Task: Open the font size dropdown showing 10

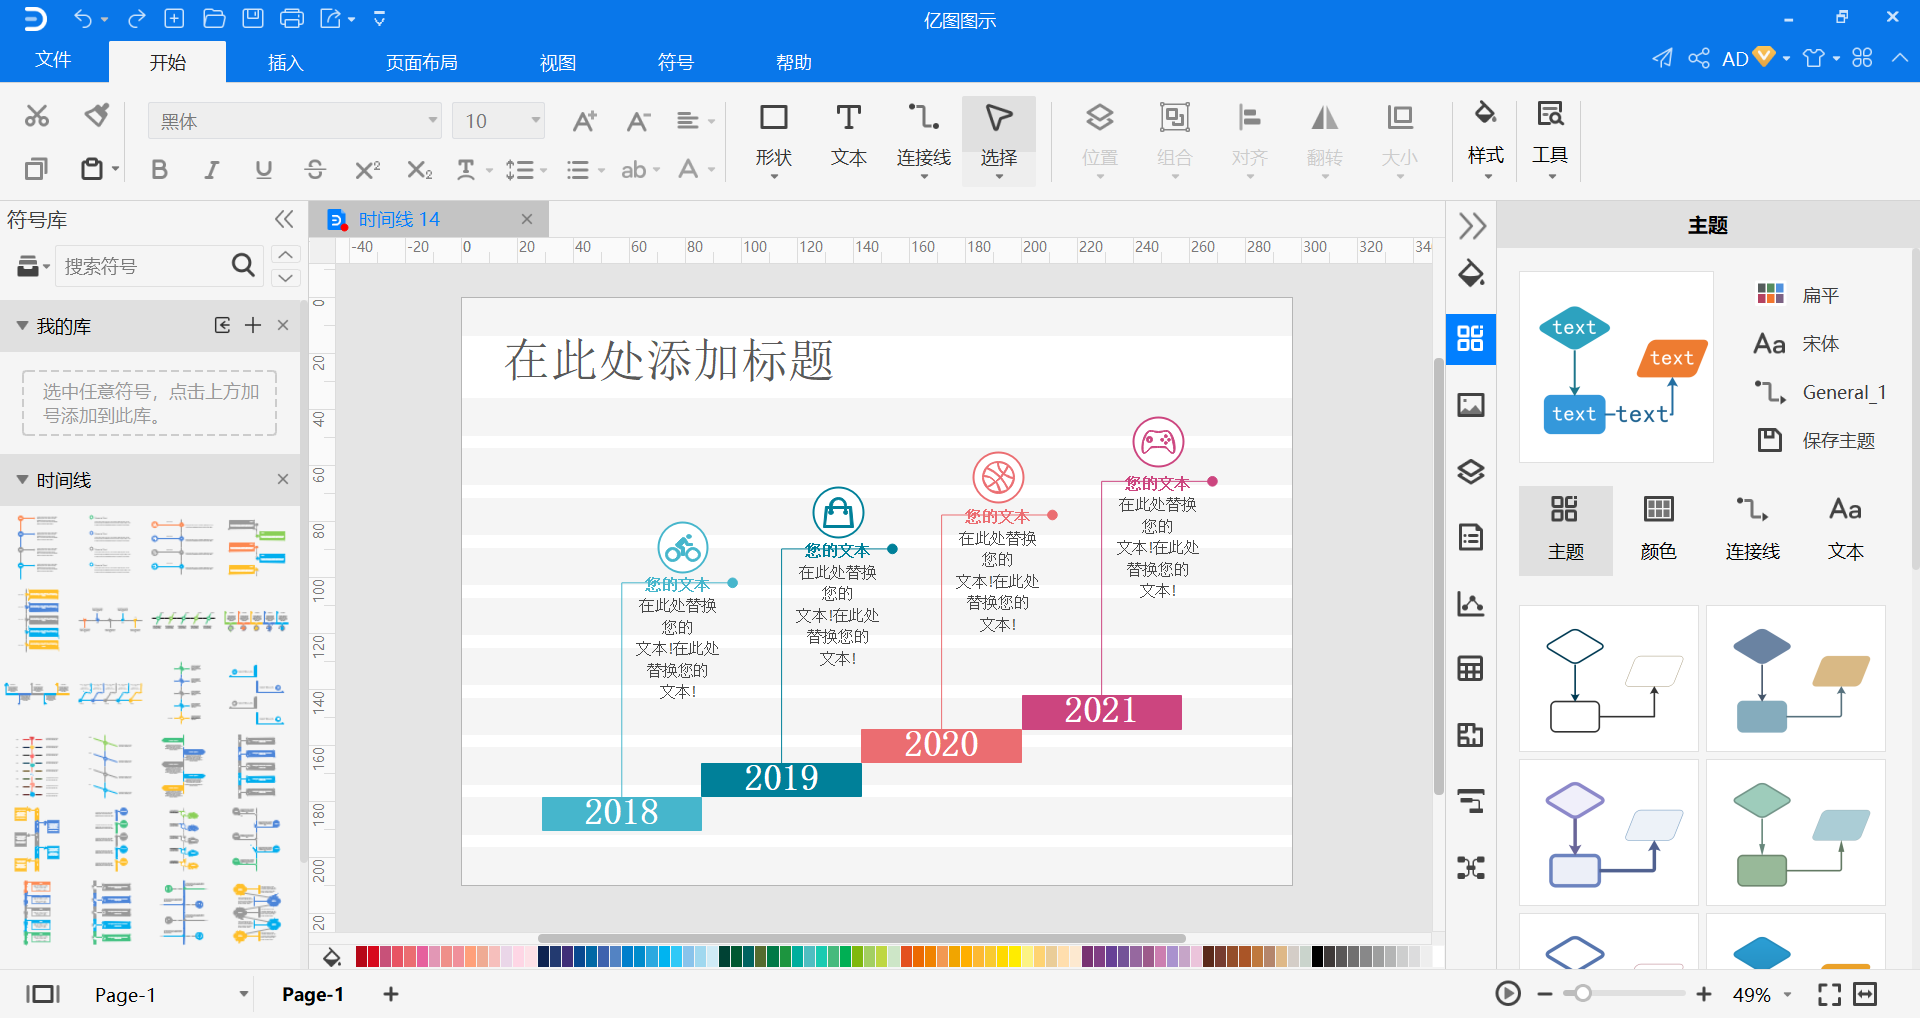Action: pos(498,121)
